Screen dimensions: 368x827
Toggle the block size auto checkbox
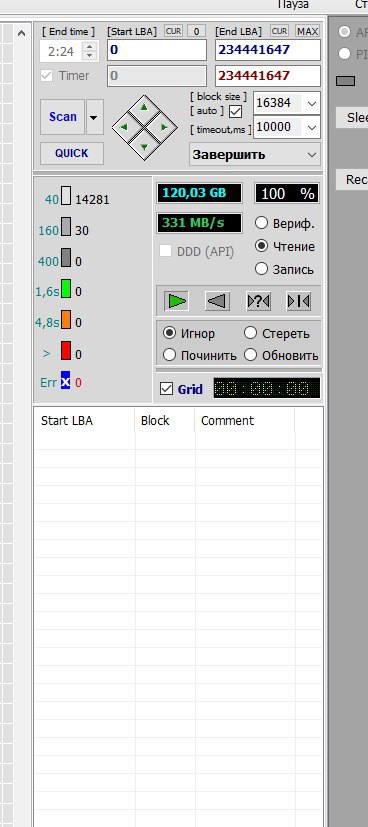click(235, 111)
